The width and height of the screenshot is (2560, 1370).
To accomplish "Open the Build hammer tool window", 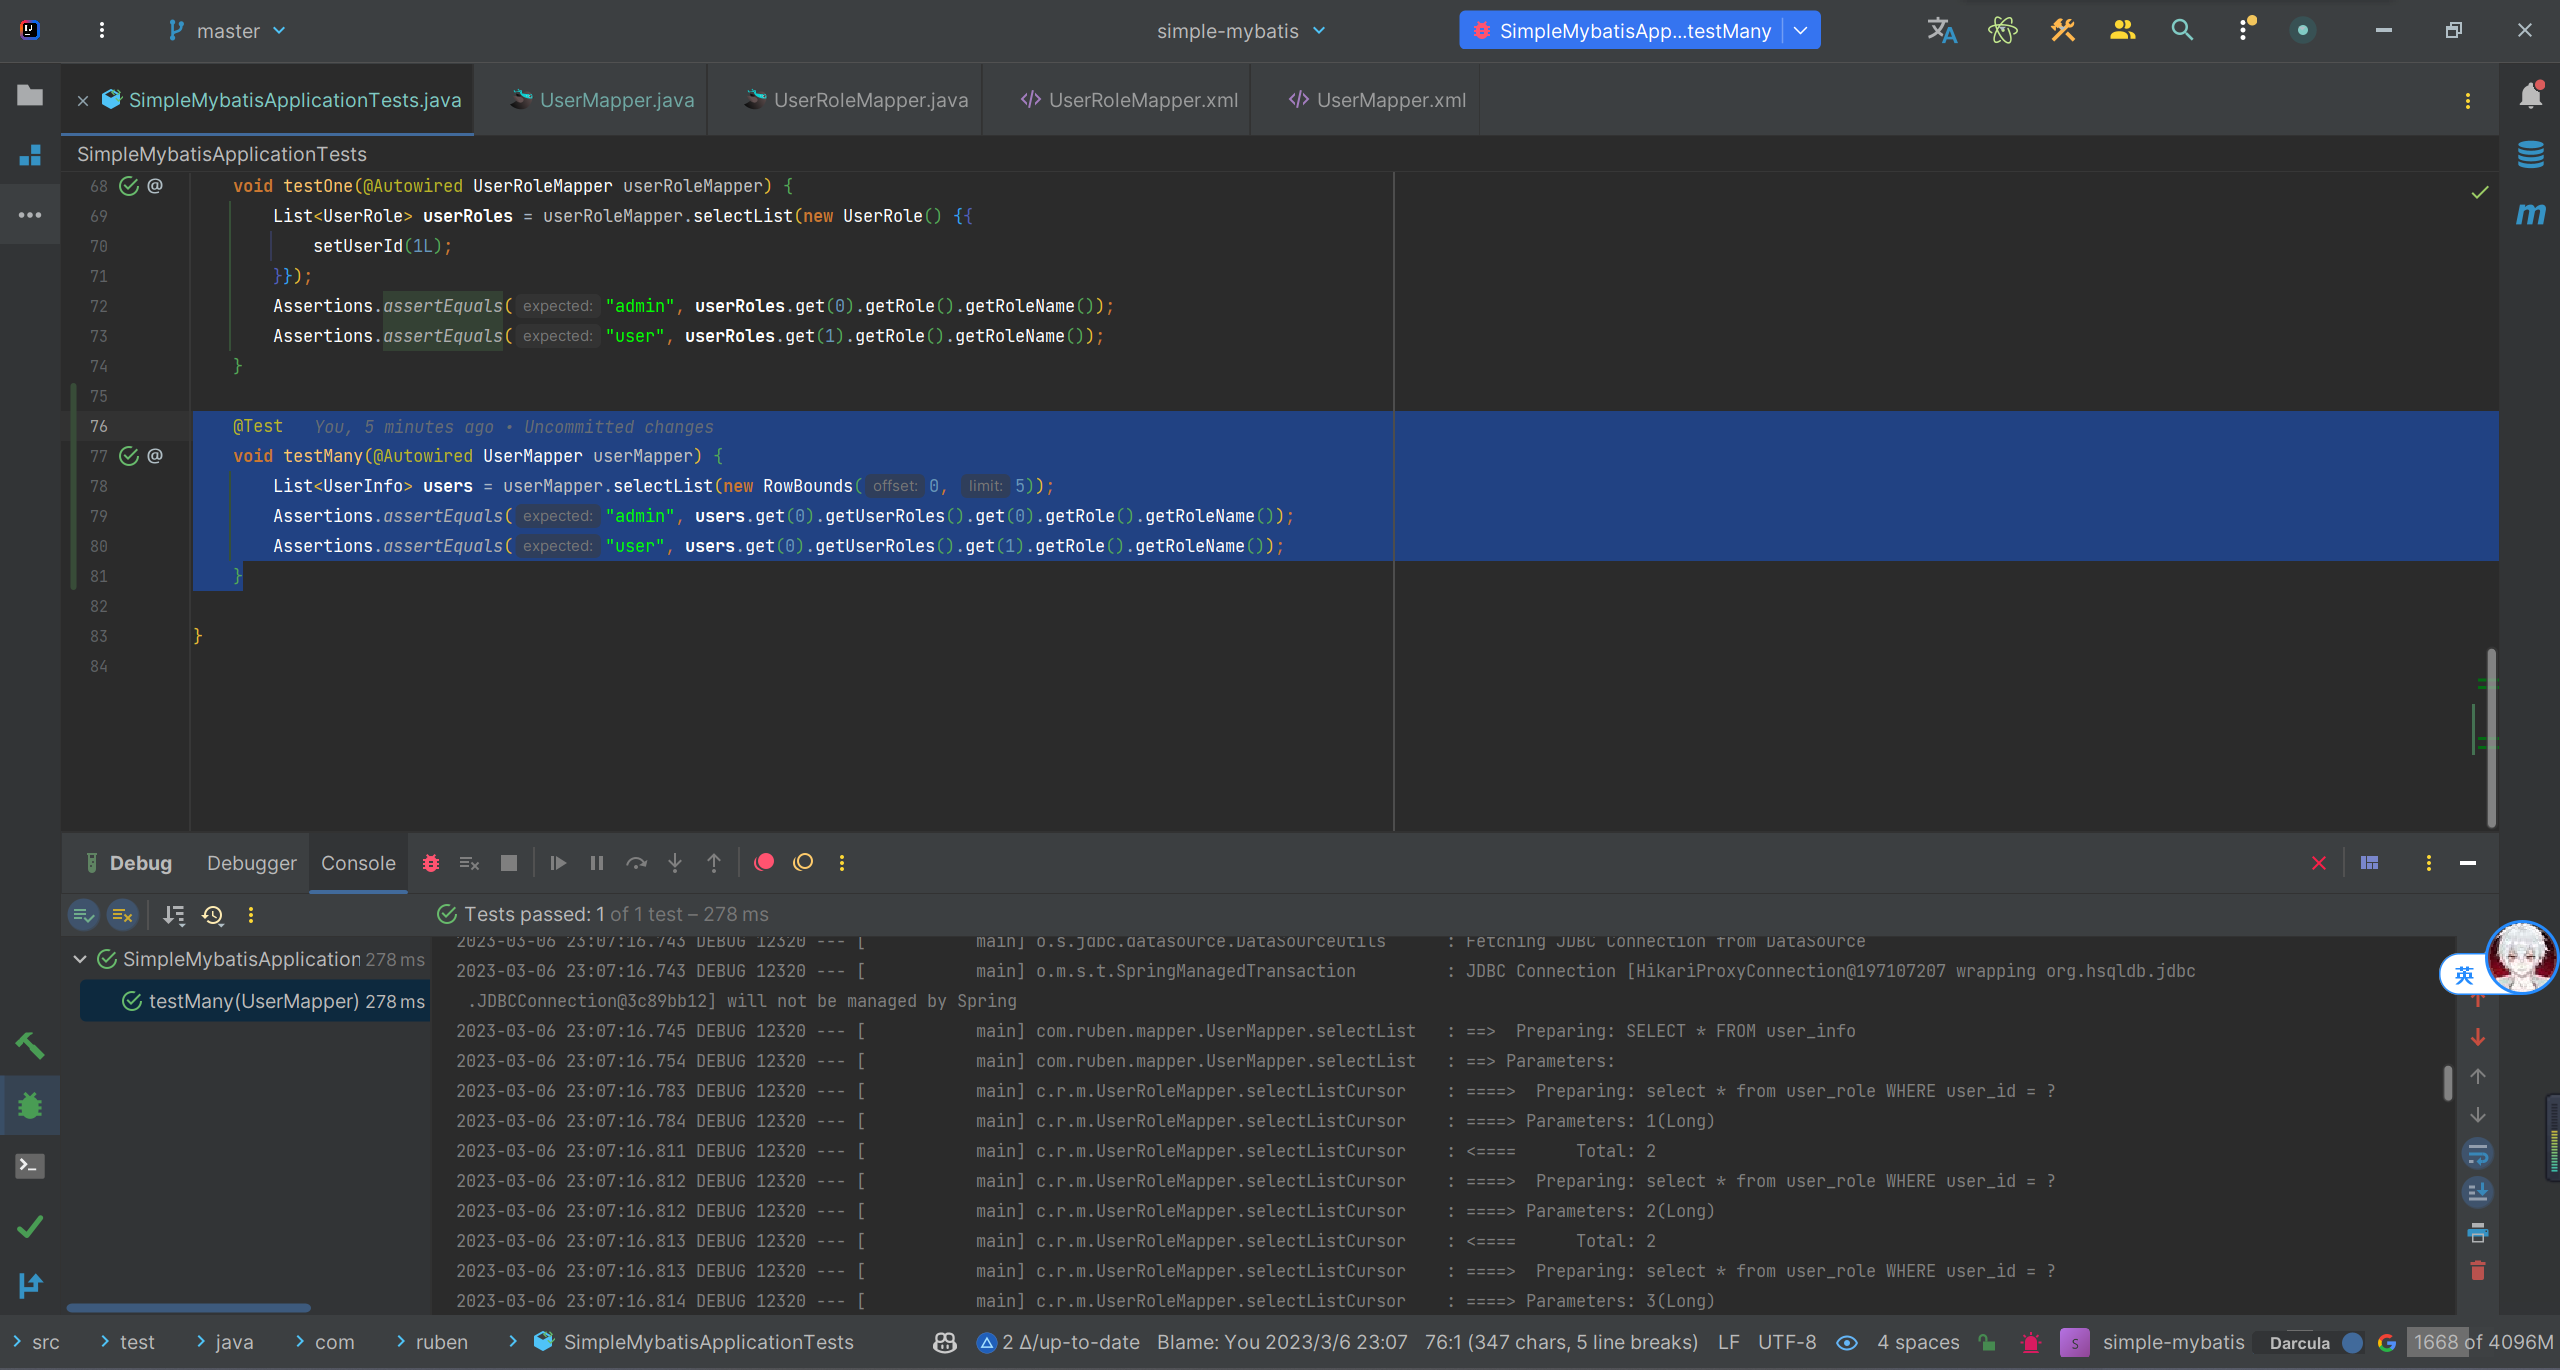I will coord(30,1046).
